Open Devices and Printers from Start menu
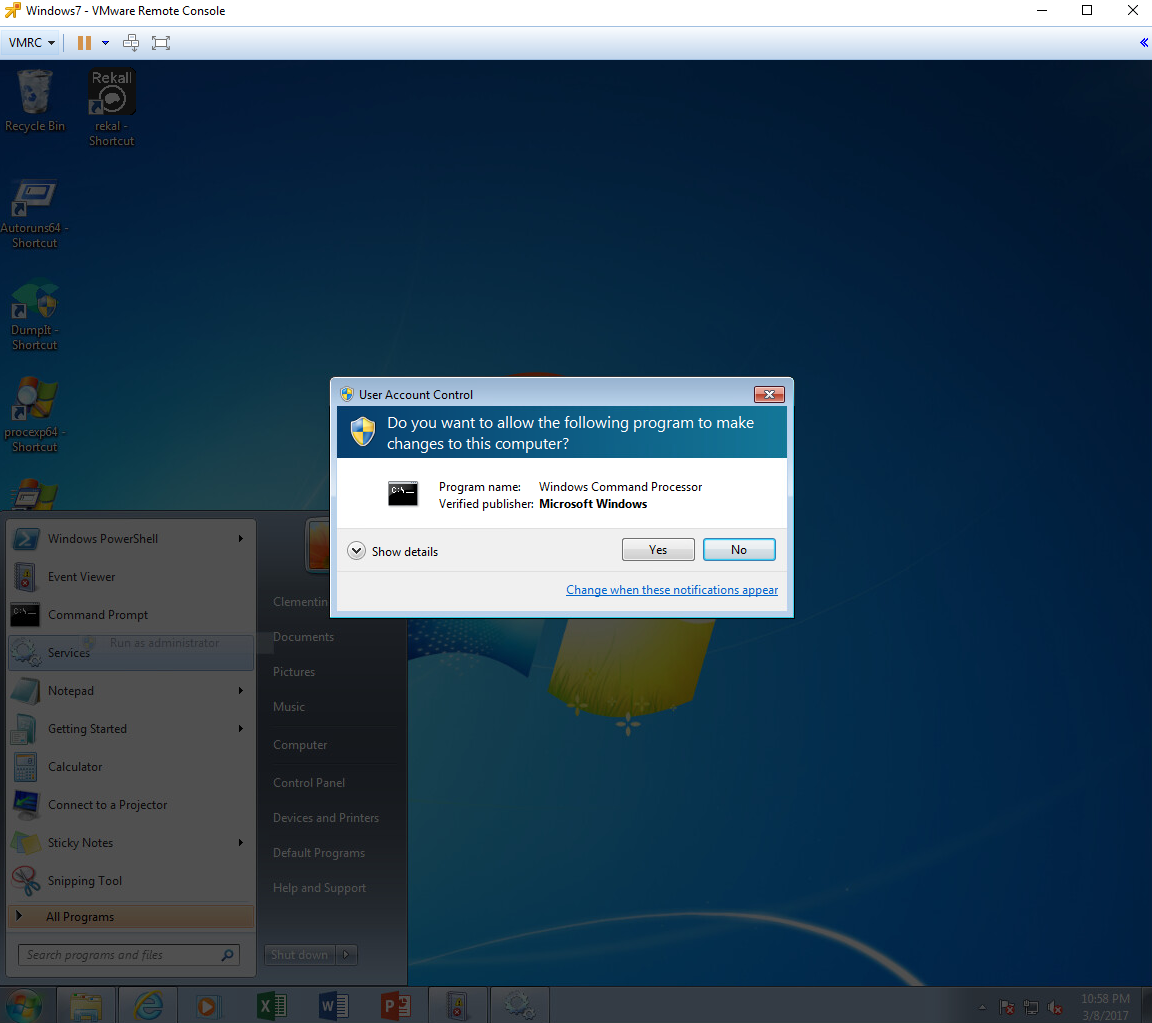Viewport: 1152px width, 1023px height. pyautogui.click(x=326, y=818)
